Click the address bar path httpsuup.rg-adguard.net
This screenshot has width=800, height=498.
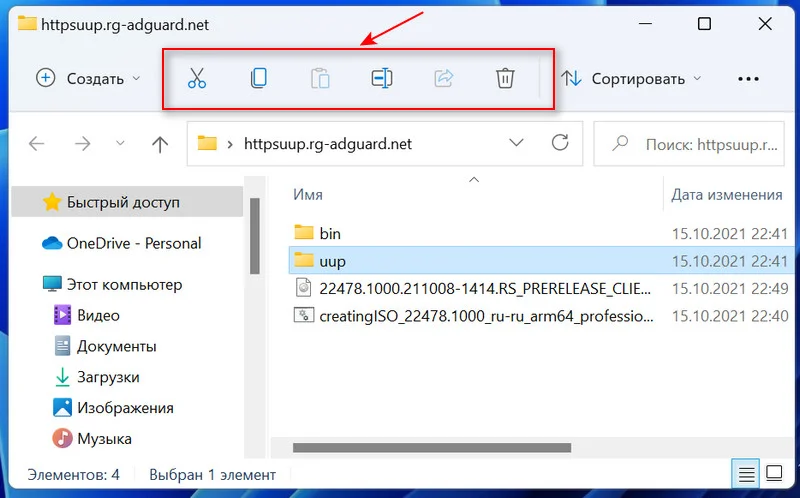pyautogui.click(x=328, y=144)
